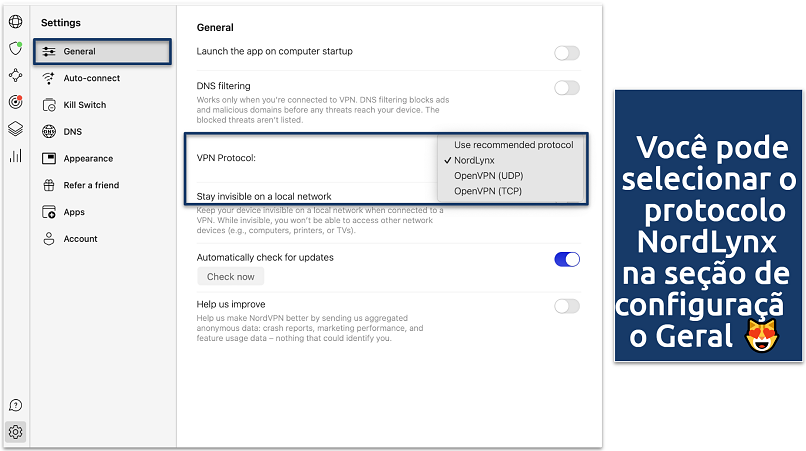The height and width of the screenshot is (451, 806).
Task: Click the settings gear icon
Action: (x=15, y=432)
